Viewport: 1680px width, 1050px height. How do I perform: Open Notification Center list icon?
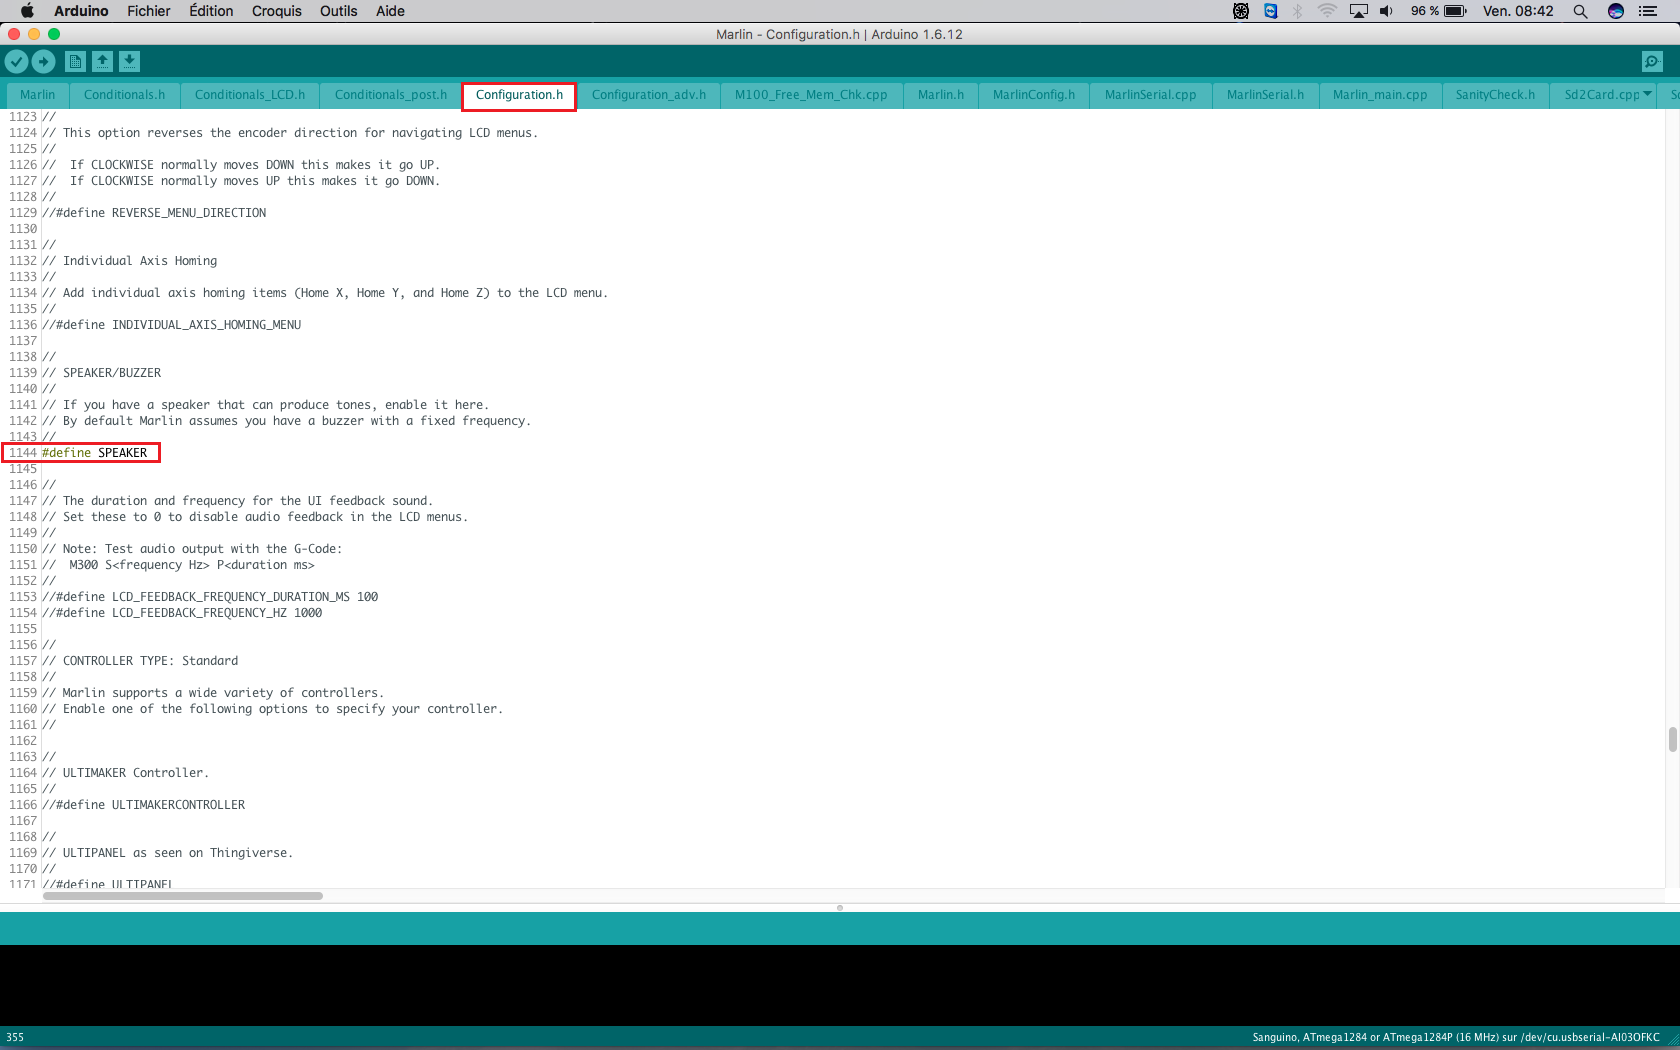pos(1648,11)
